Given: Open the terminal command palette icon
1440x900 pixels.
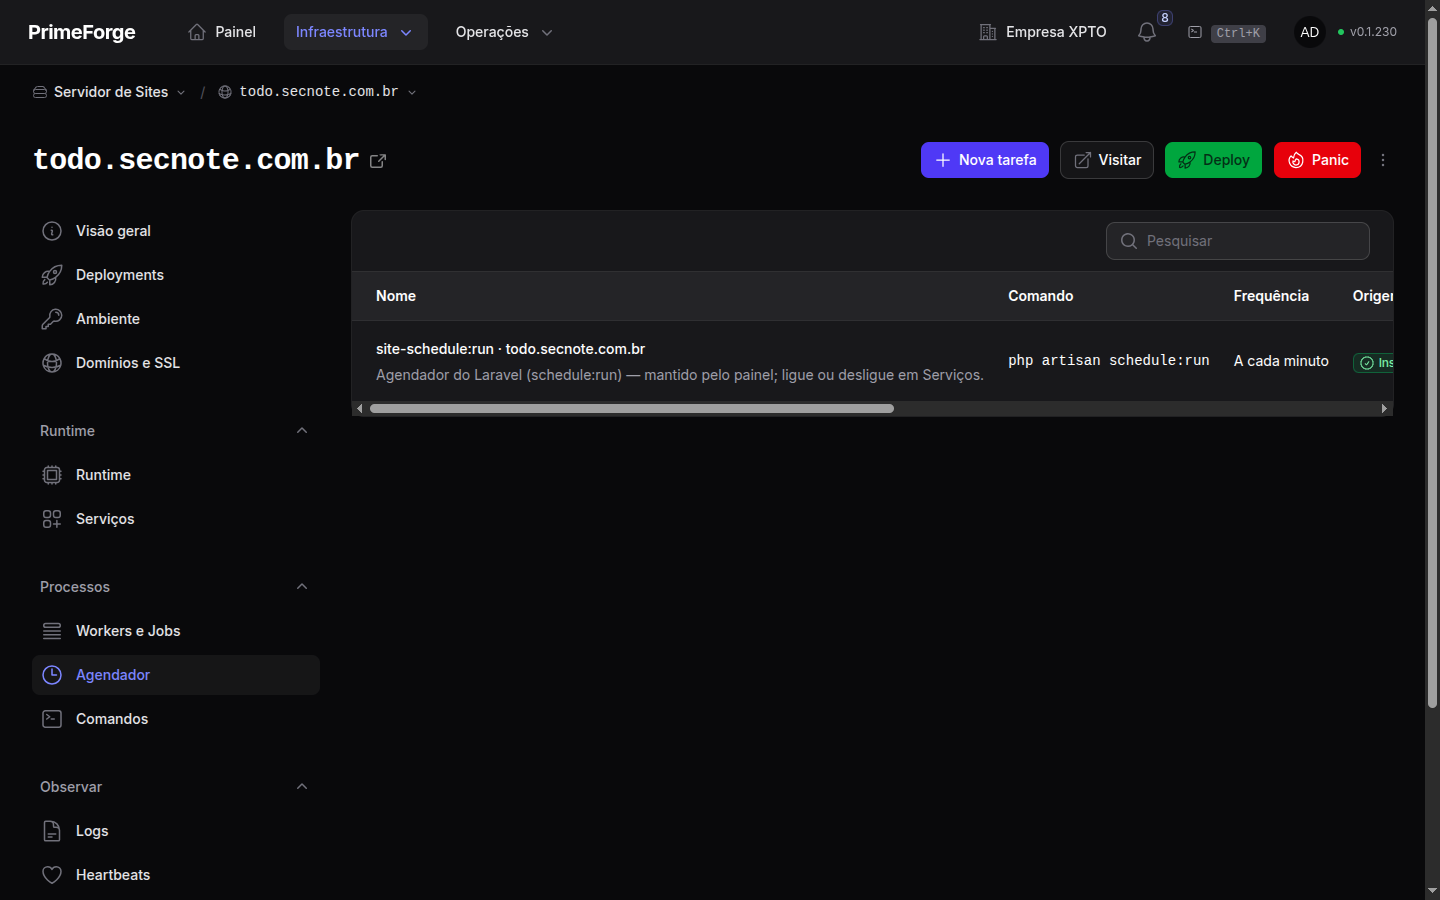Looking at the screenshot, I should pyautogui.click(x=1195, y=32).
